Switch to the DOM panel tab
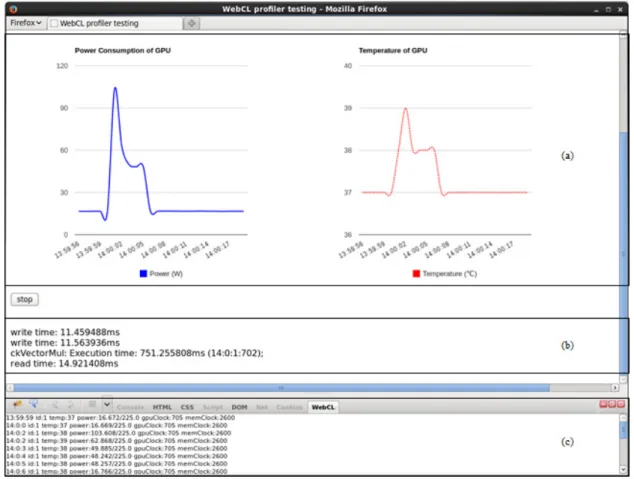Viewport: 634px width, 479px height. click(x=239, y=407)
